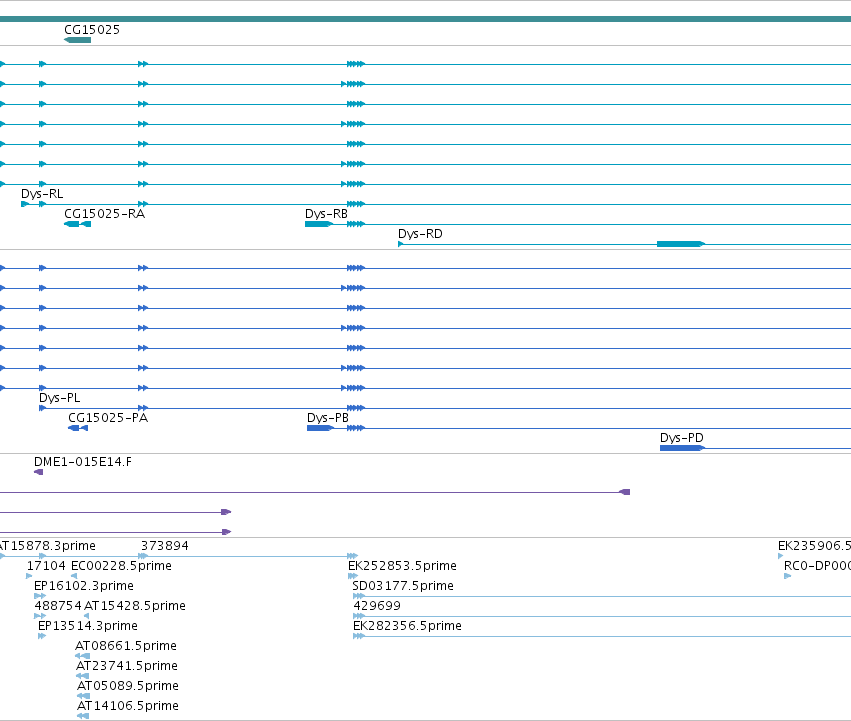Click the EP16102.3prime EST arrow glyph
This screenshot has height=721, width=851.
40,596
